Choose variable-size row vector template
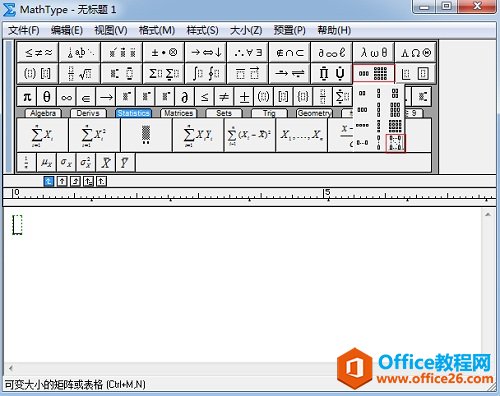Screen dimensions: 500x396 coord(362,143)
